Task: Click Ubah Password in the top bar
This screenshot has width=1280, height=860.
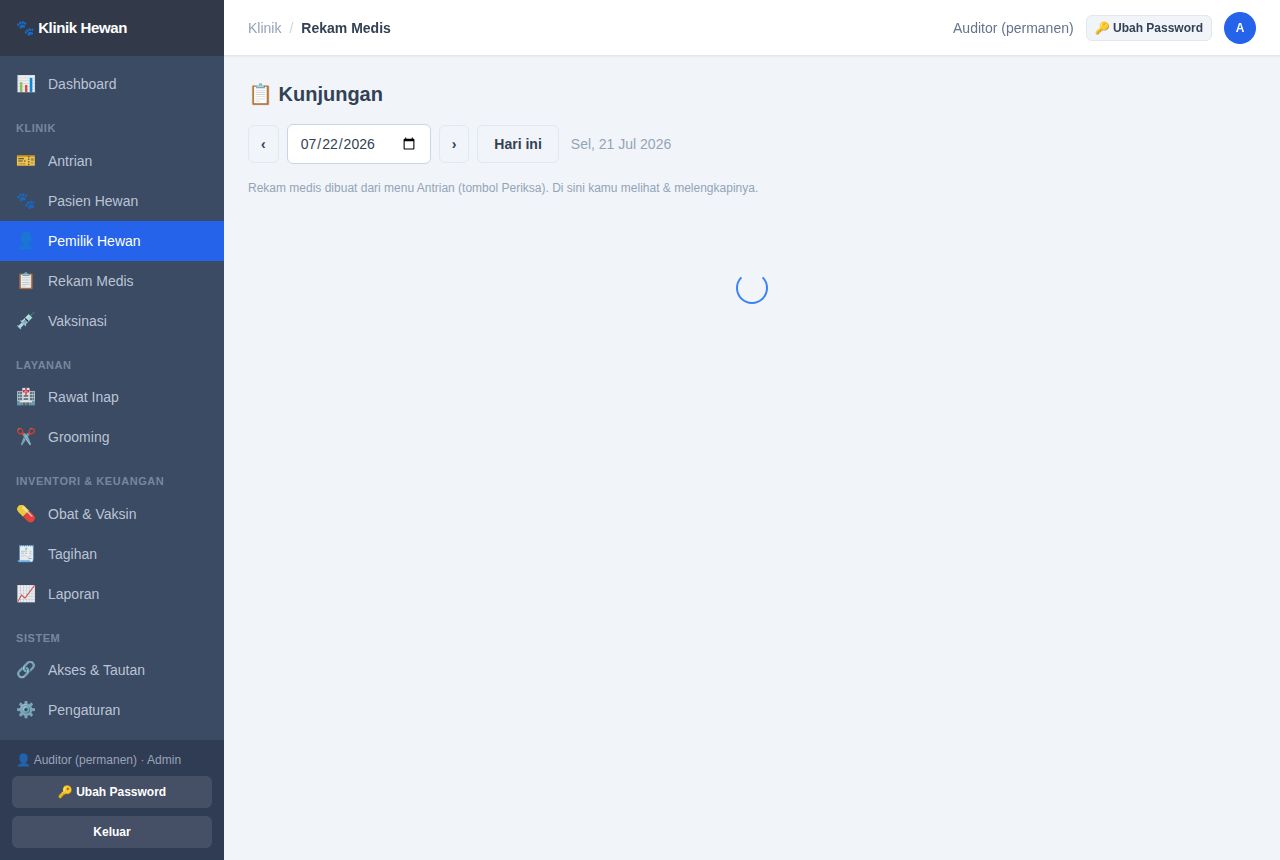Action: [x=1149, y=28]
